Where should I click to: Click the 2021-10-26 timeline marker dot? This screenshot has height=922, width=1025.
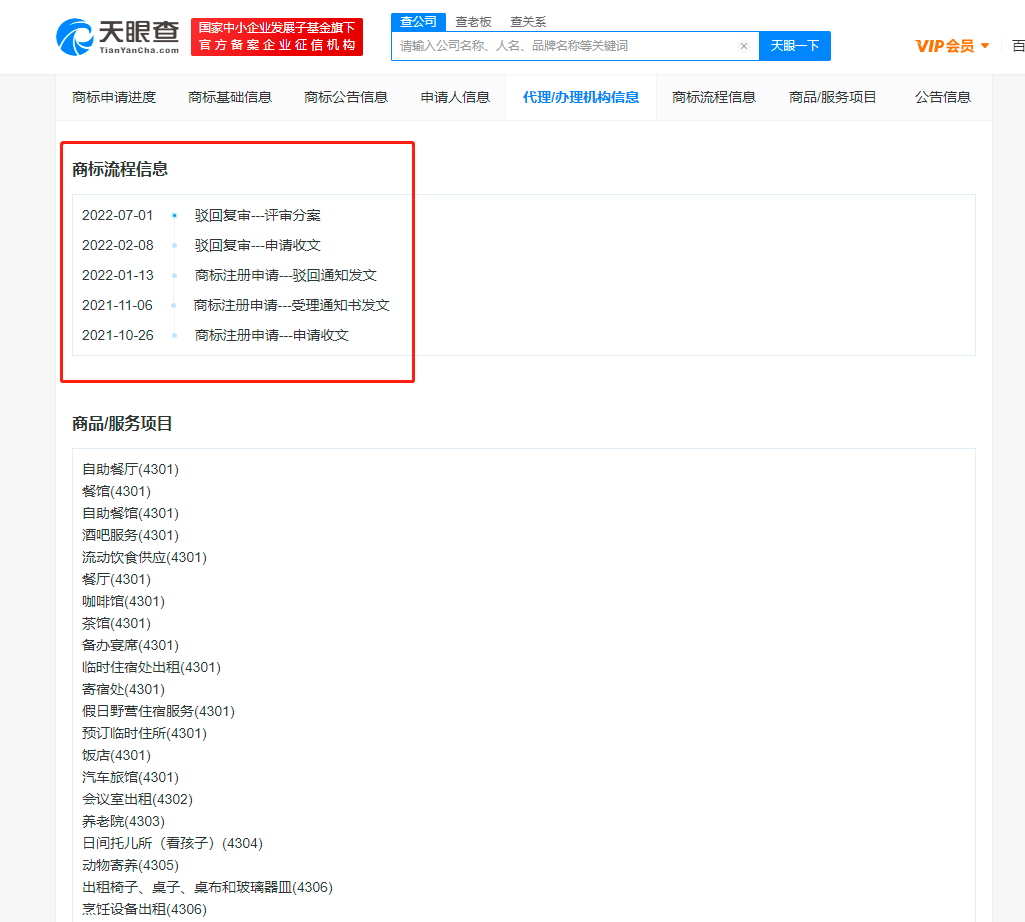point(174,335)
